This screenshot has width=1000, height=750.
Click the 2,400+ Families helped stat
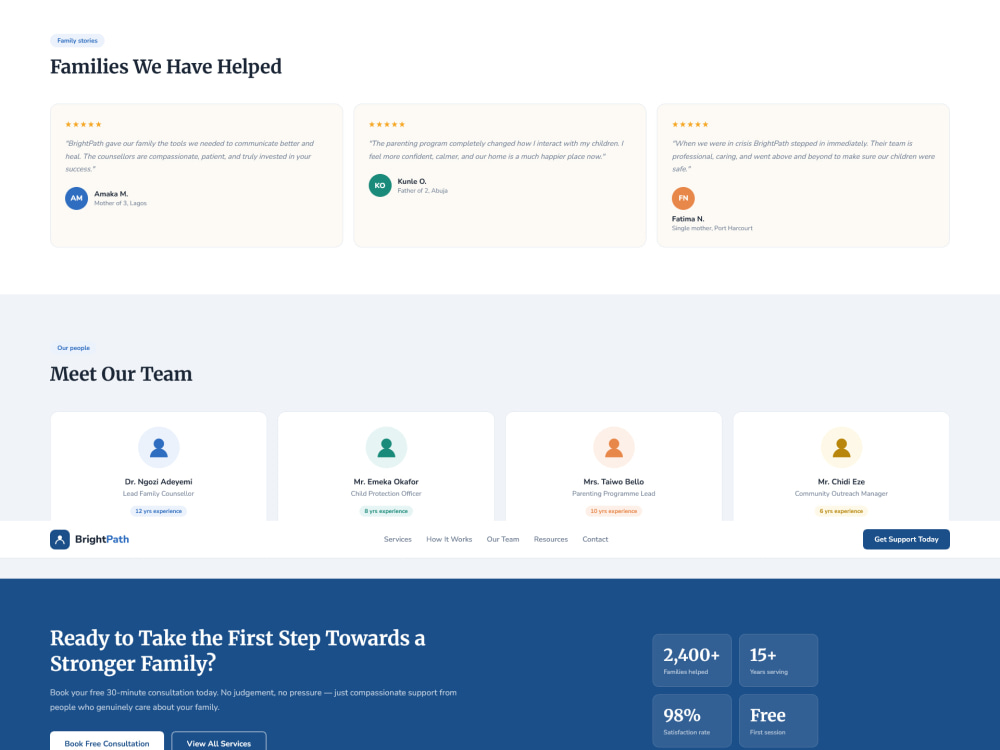[692, 661]
